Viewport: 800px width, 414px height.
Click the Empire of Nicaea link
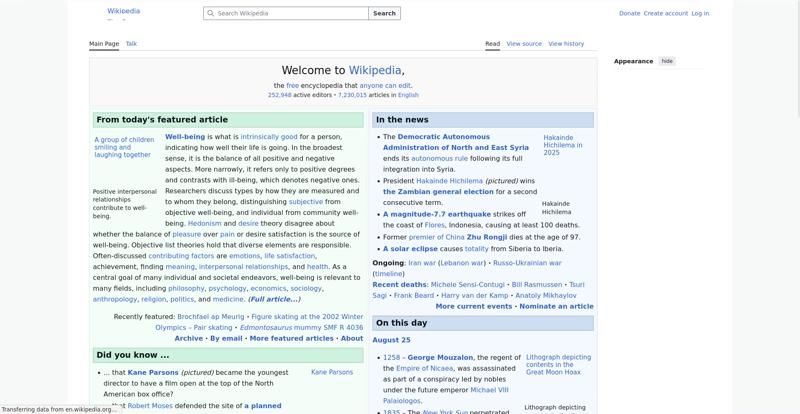point(424,369)
